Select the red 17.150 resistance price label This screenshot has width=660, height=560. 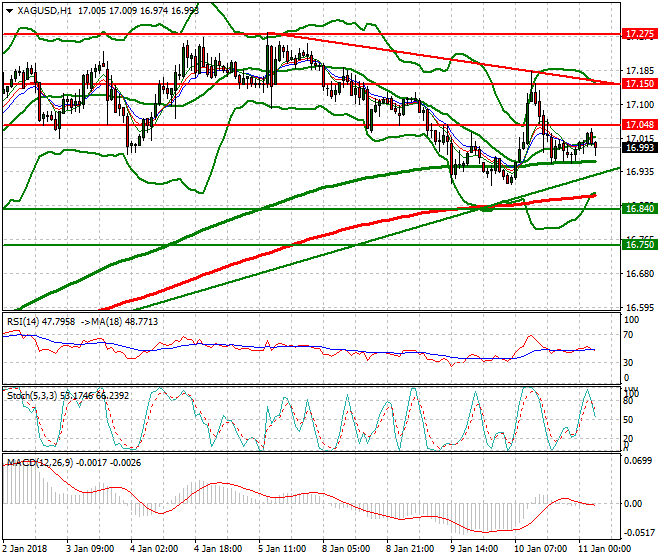[638, 84]
